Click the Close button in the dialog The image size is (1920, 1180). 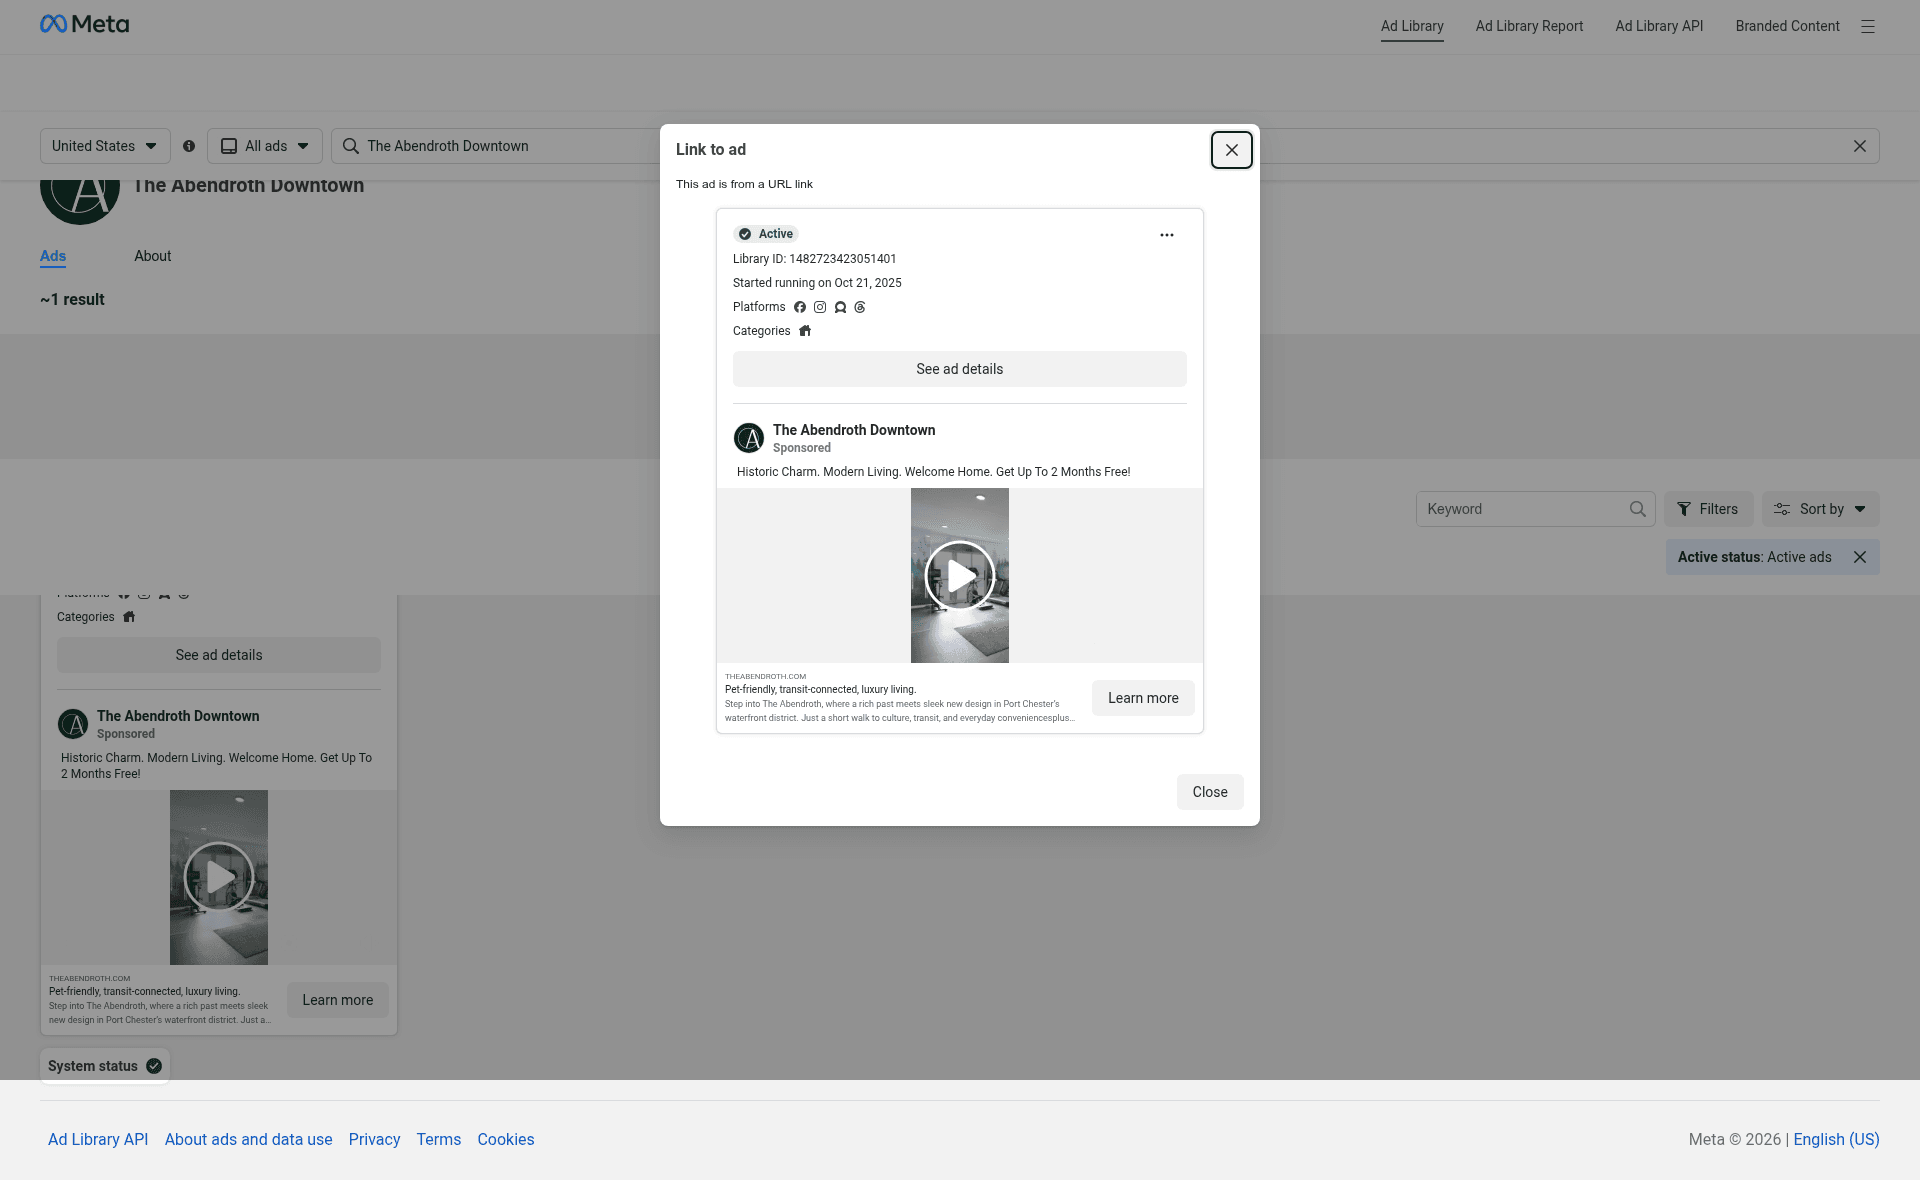coord(1210,792)
